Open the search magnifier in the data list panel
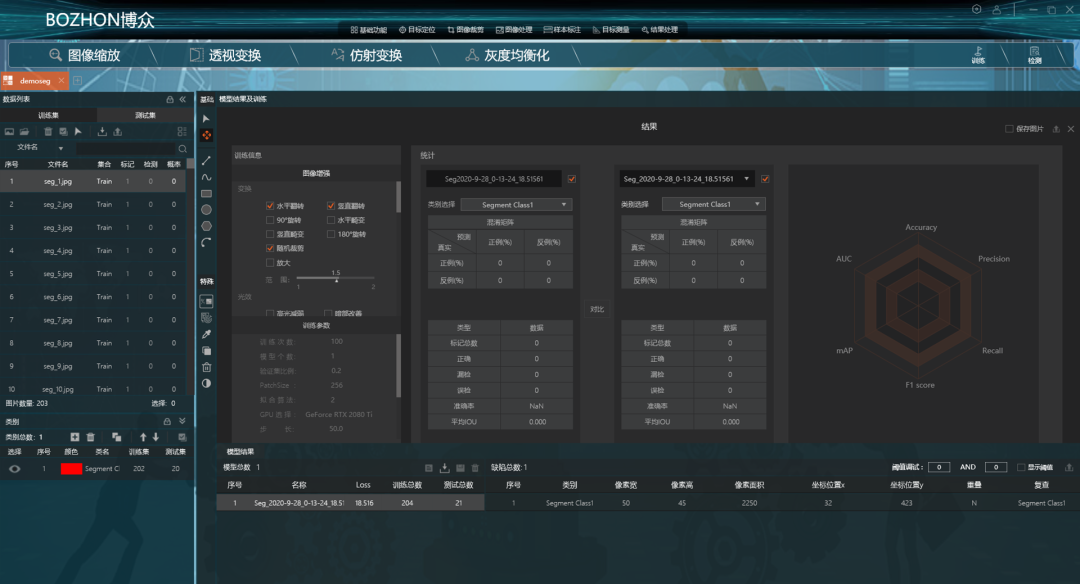 tap(183, 149)
